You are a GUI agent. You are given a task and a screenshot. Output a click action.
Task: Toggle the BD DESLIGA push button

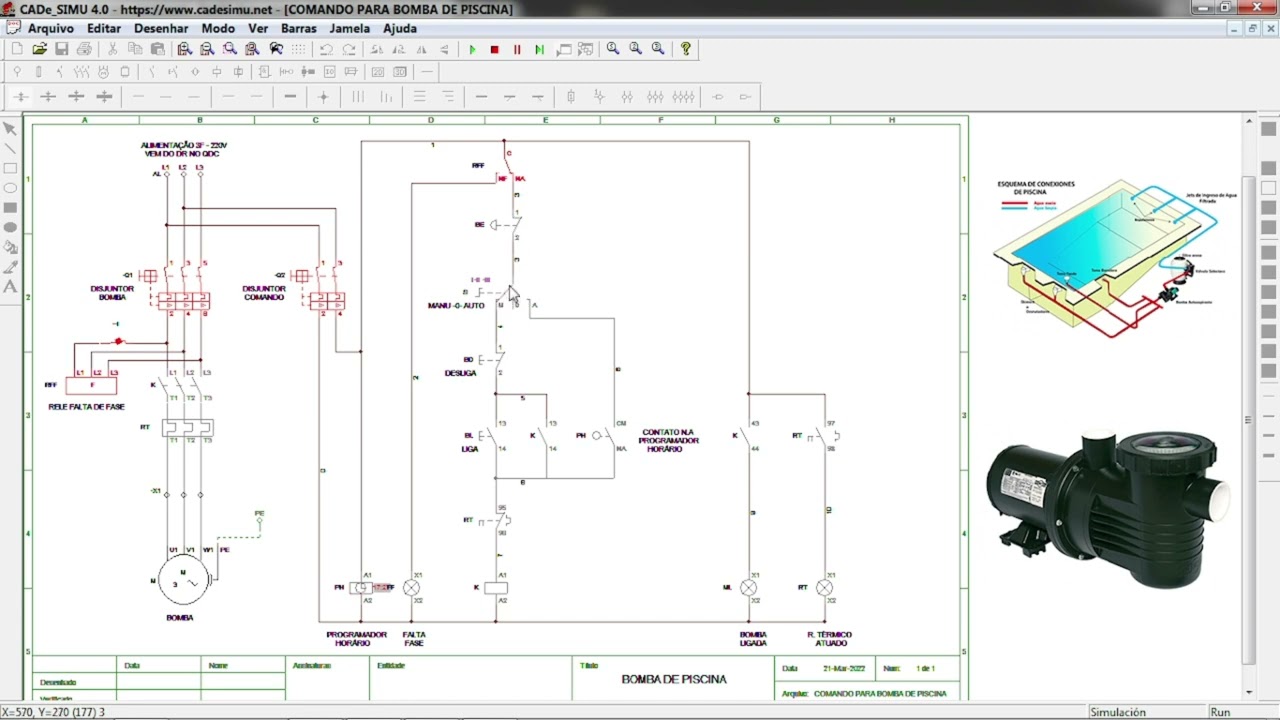[492, 360]
